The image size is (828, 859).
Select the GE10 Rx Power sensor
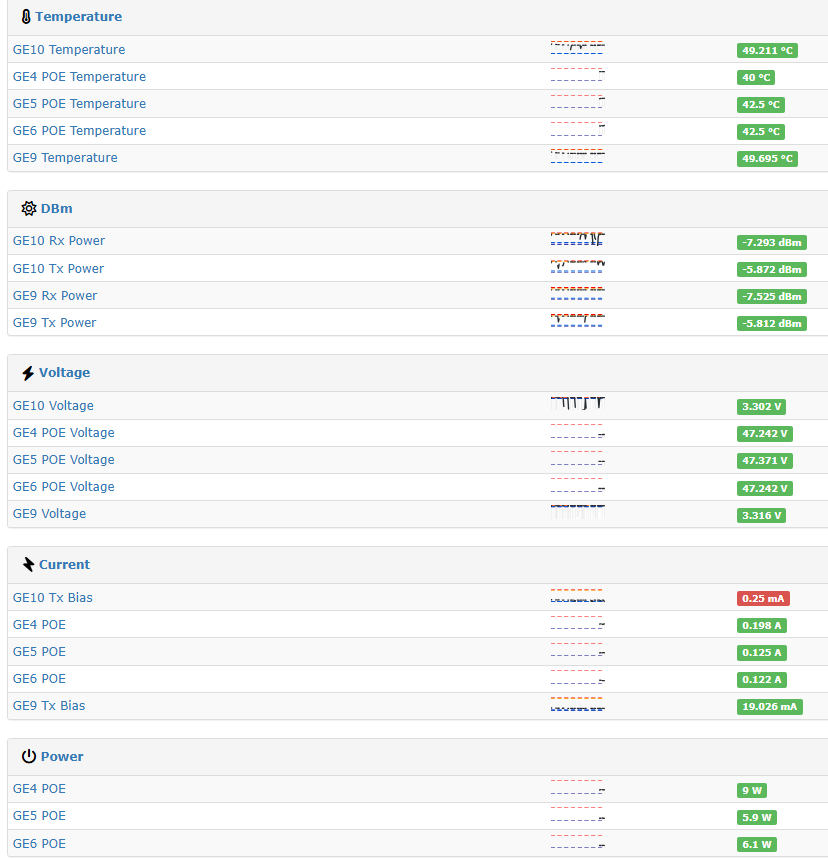(59, 241)
